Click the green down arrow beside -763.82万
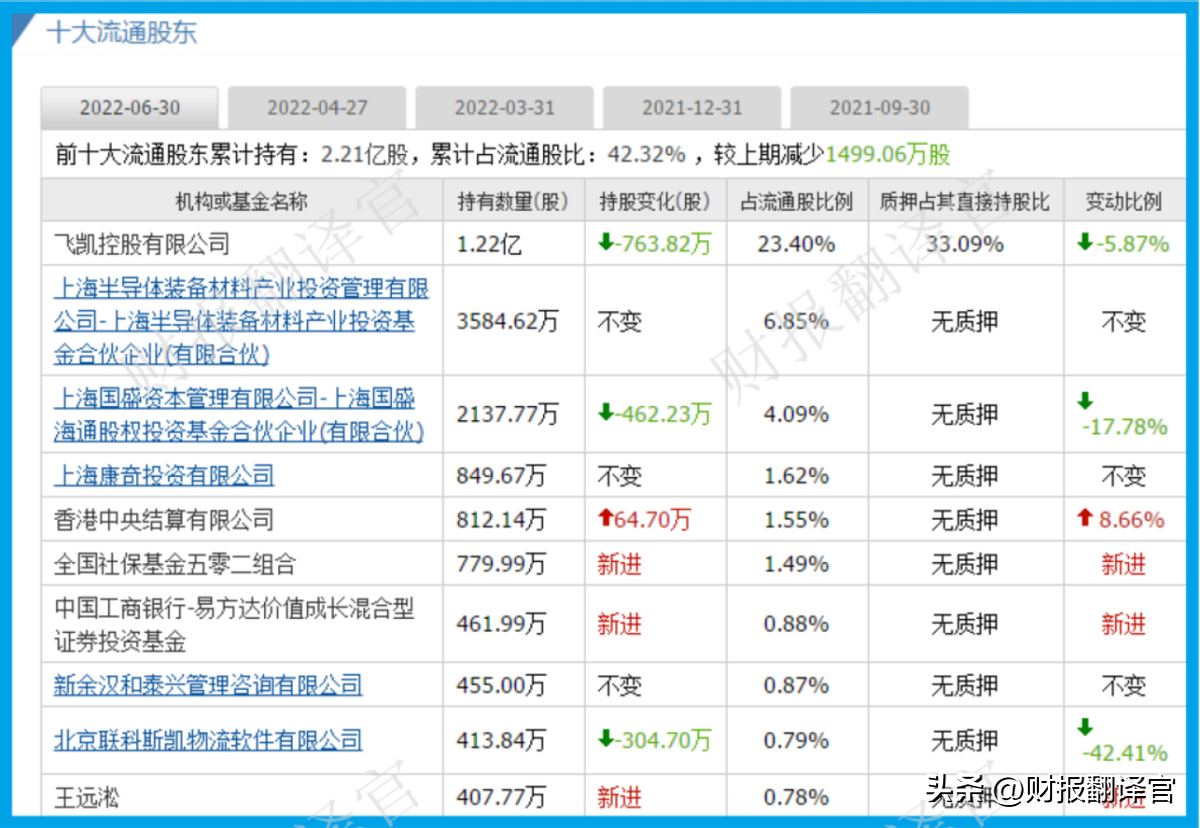 coord(606,243)
